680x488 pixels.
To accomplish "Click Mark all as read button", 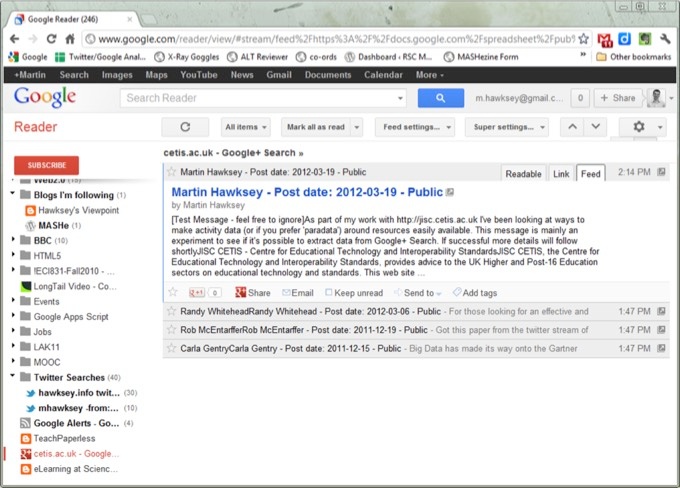I will pyautogui.click(x=316, y=127).
